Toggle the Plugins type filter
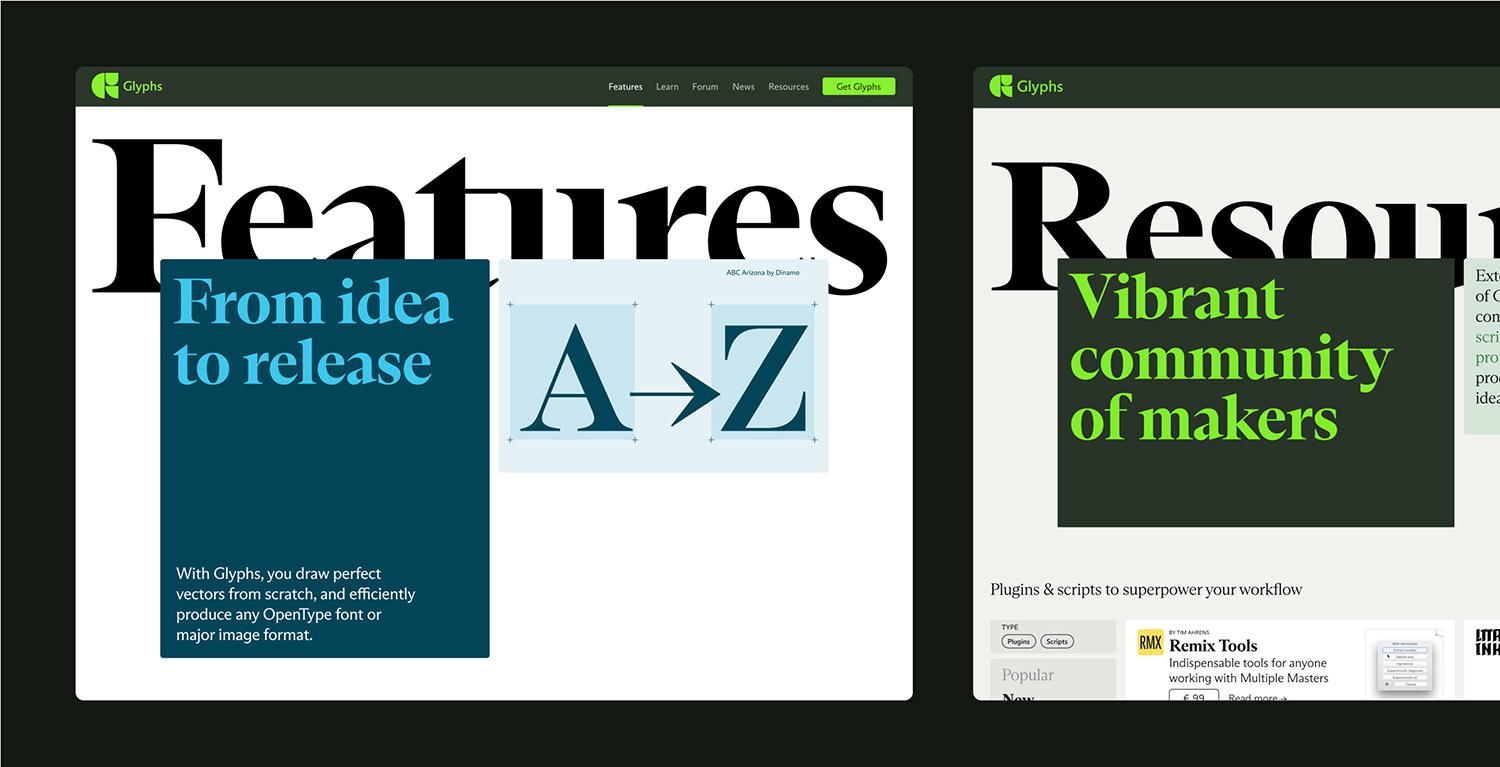Viewport: 1500px width, 767px height. click(x=1018, y=641)
